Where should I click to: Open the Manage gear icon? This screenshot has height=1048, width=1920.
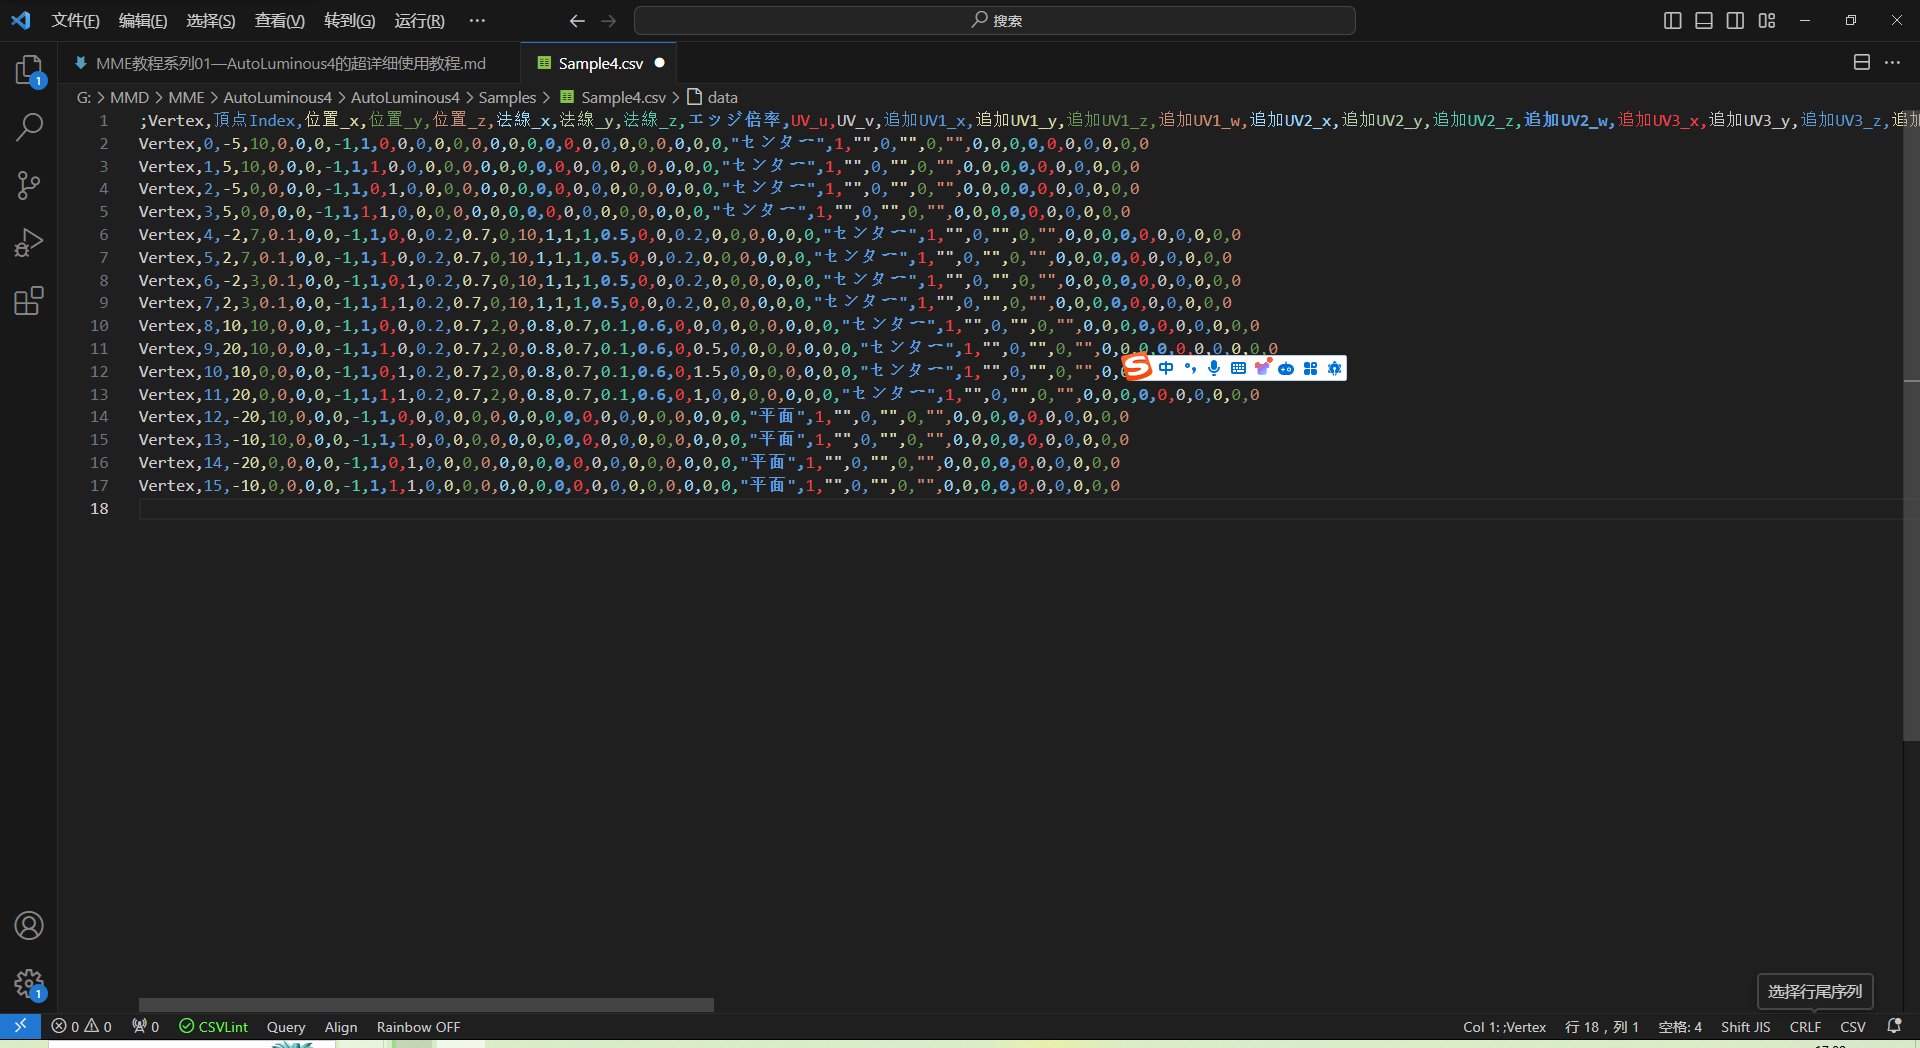click(29, 984)
